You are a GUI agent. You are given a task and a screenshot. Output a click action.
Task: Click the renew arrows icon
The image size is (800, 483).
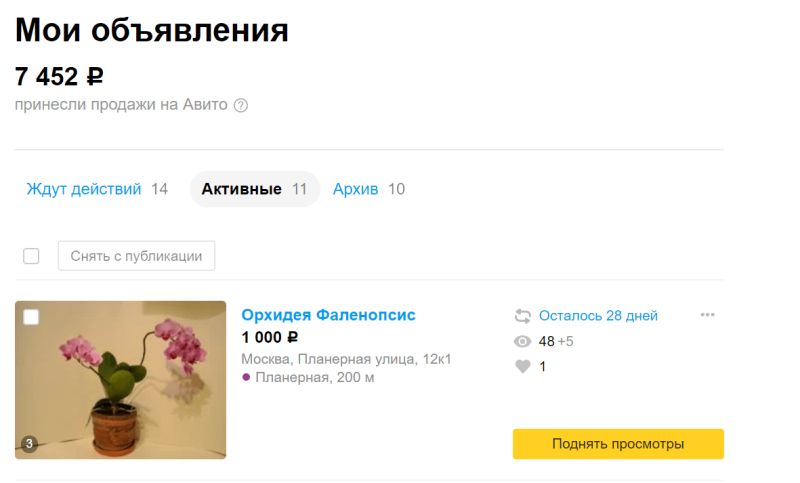tap(522, 316)
